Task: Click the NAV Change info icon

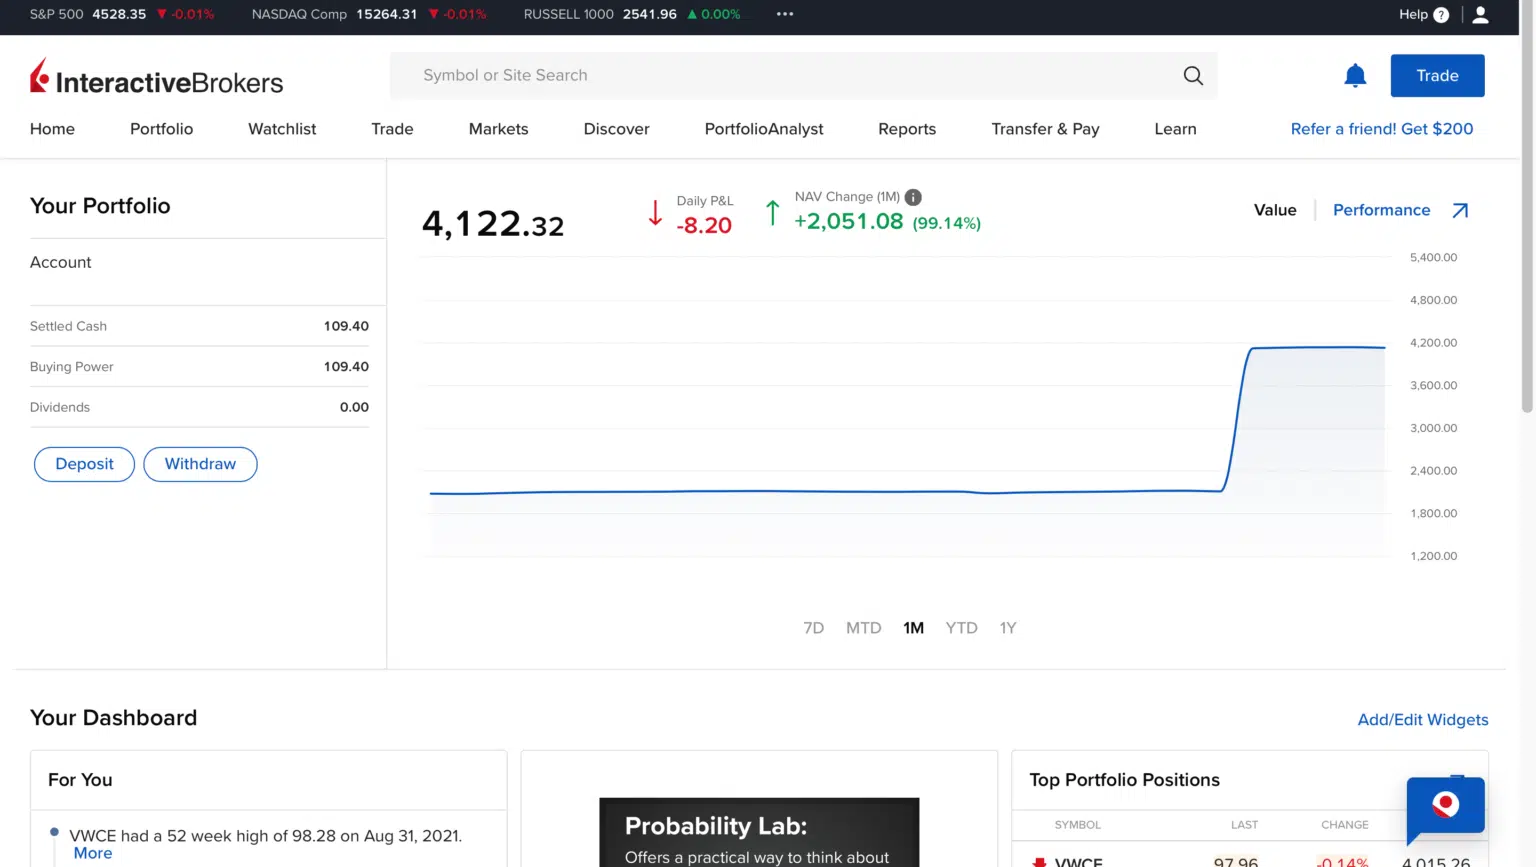Action: [912, 197]
